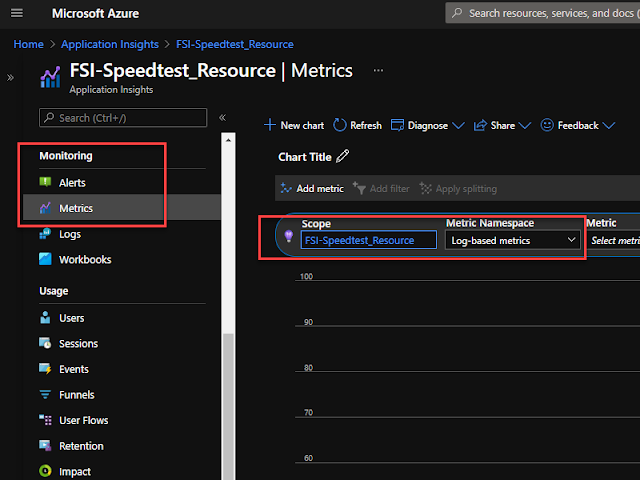This screenshot has width=640, height=480.
Task: Click the Feedback smiley icon
Action: pyautogui.click(x=547, y=125)
